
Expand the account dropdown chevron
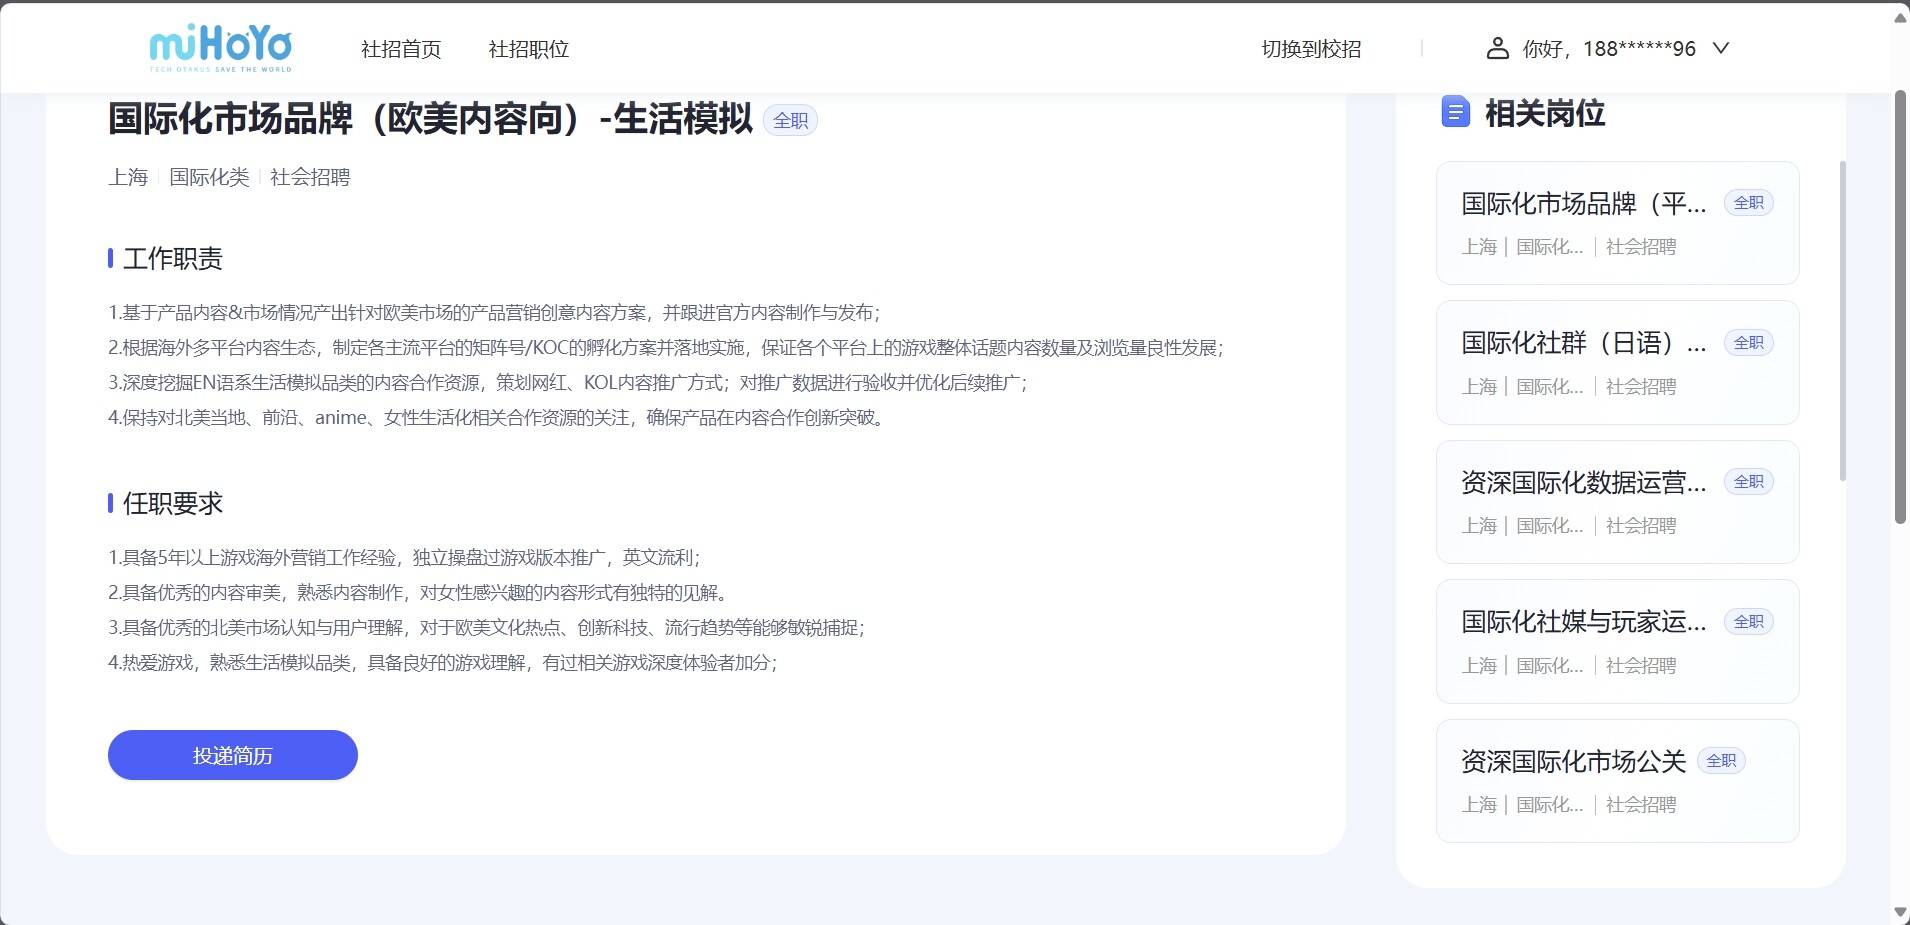click(x=1720, y=48)
